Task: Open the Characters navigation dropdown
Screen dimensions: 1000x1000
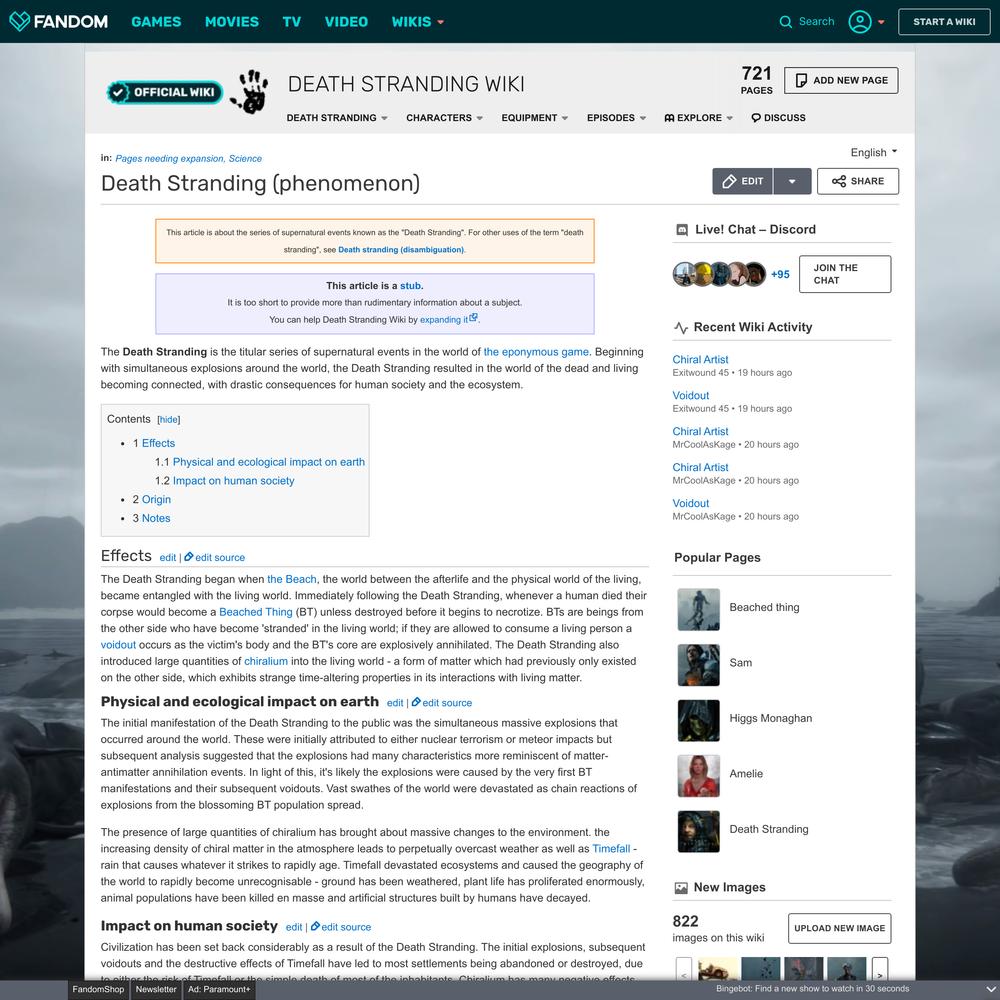Action: [x=445, y=118]
